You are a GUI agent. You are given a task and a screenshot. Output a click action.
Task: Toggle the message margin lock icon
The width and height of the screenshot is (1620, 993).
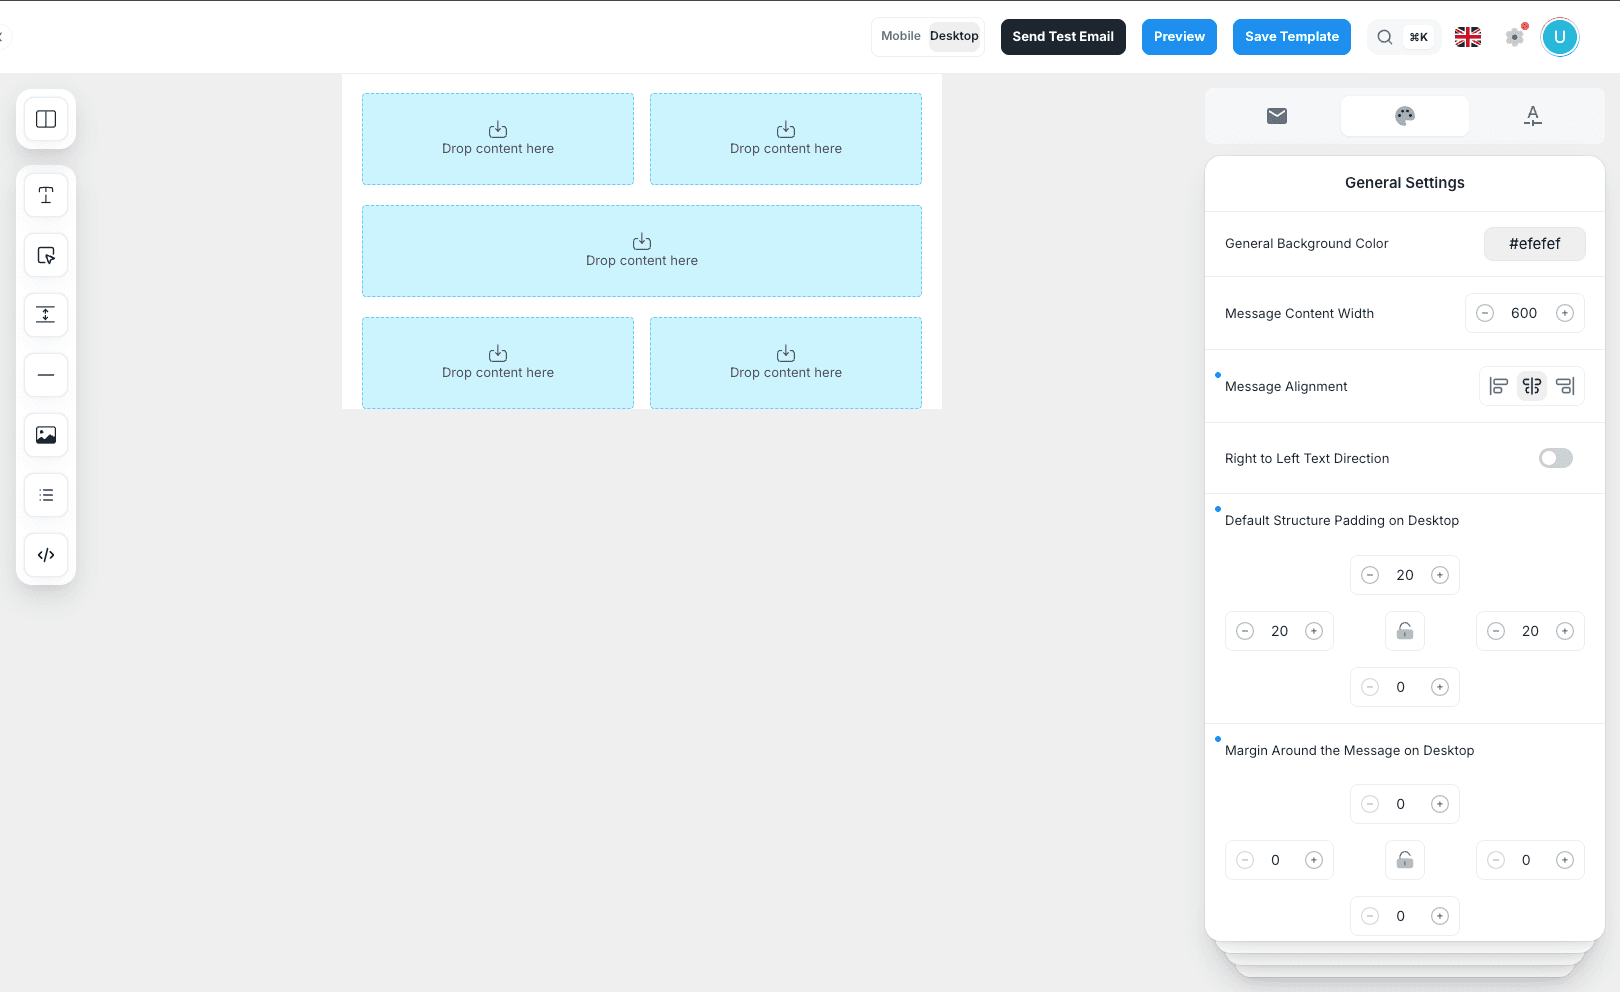pyautogui.click(x=1405, y=860)
